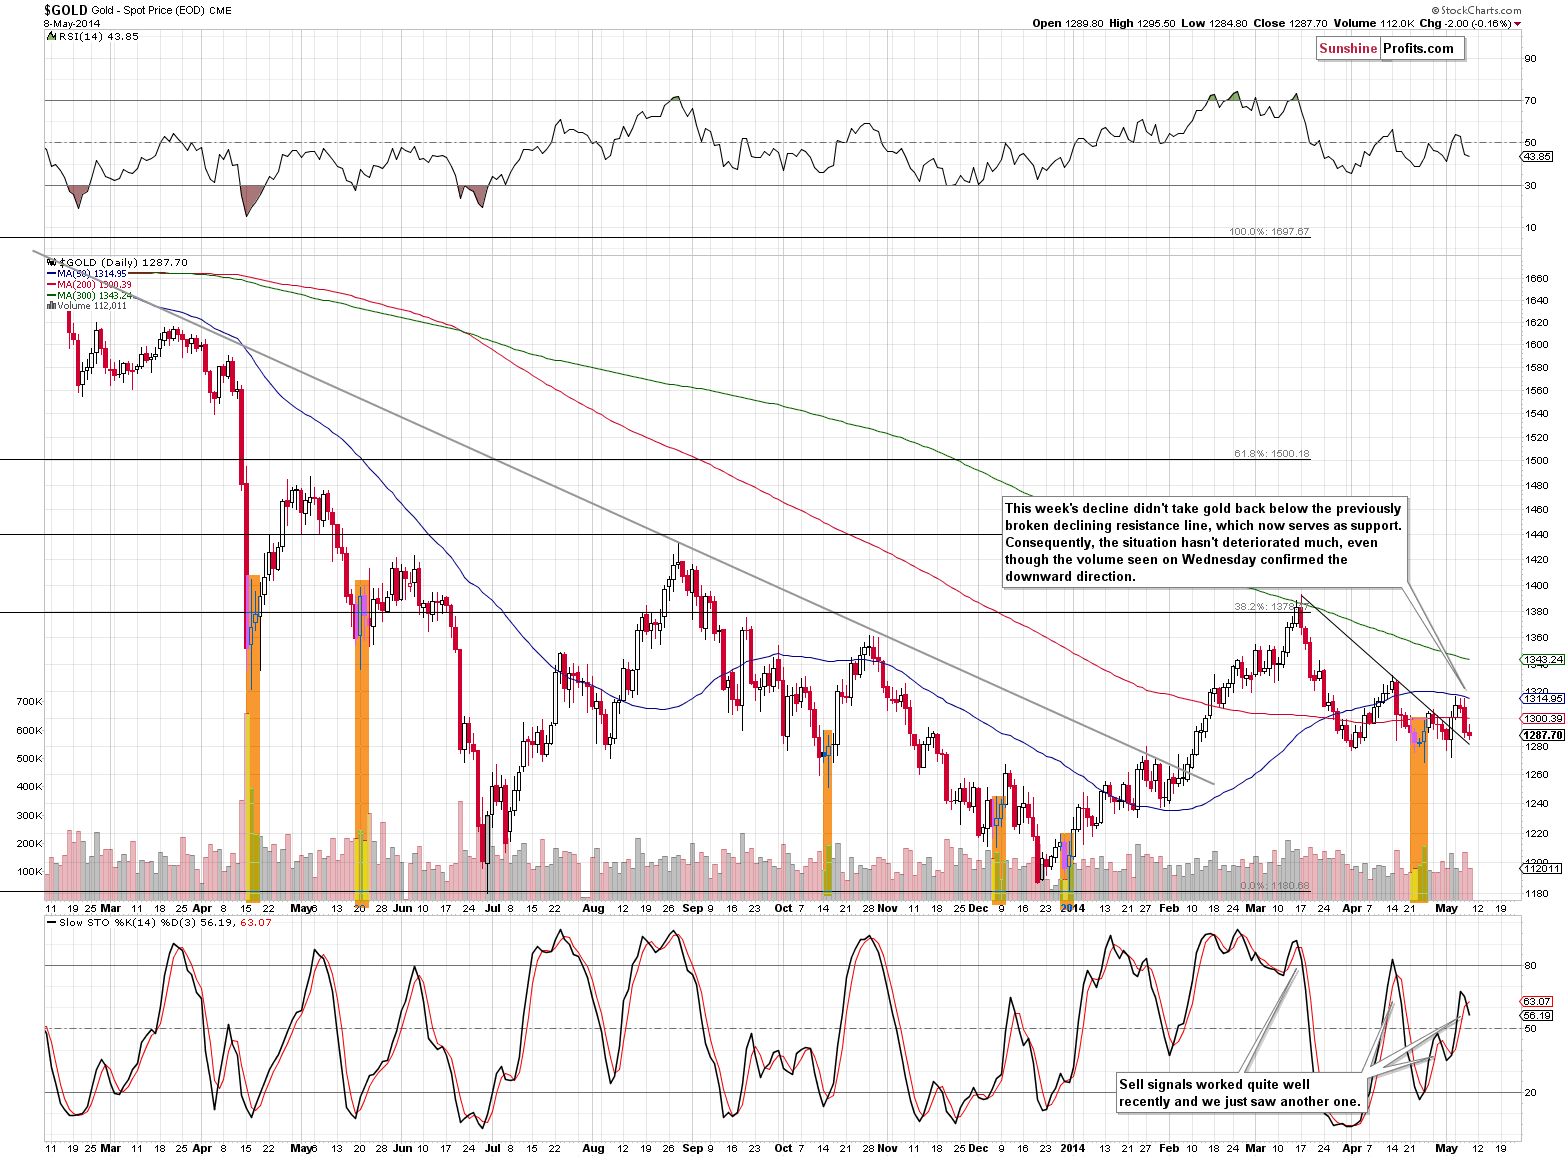Image resolution: width=1565 pixels, height=1157 pixels.
Task: Click the red 1300.39 price tag
Action: click(1542, 718)
